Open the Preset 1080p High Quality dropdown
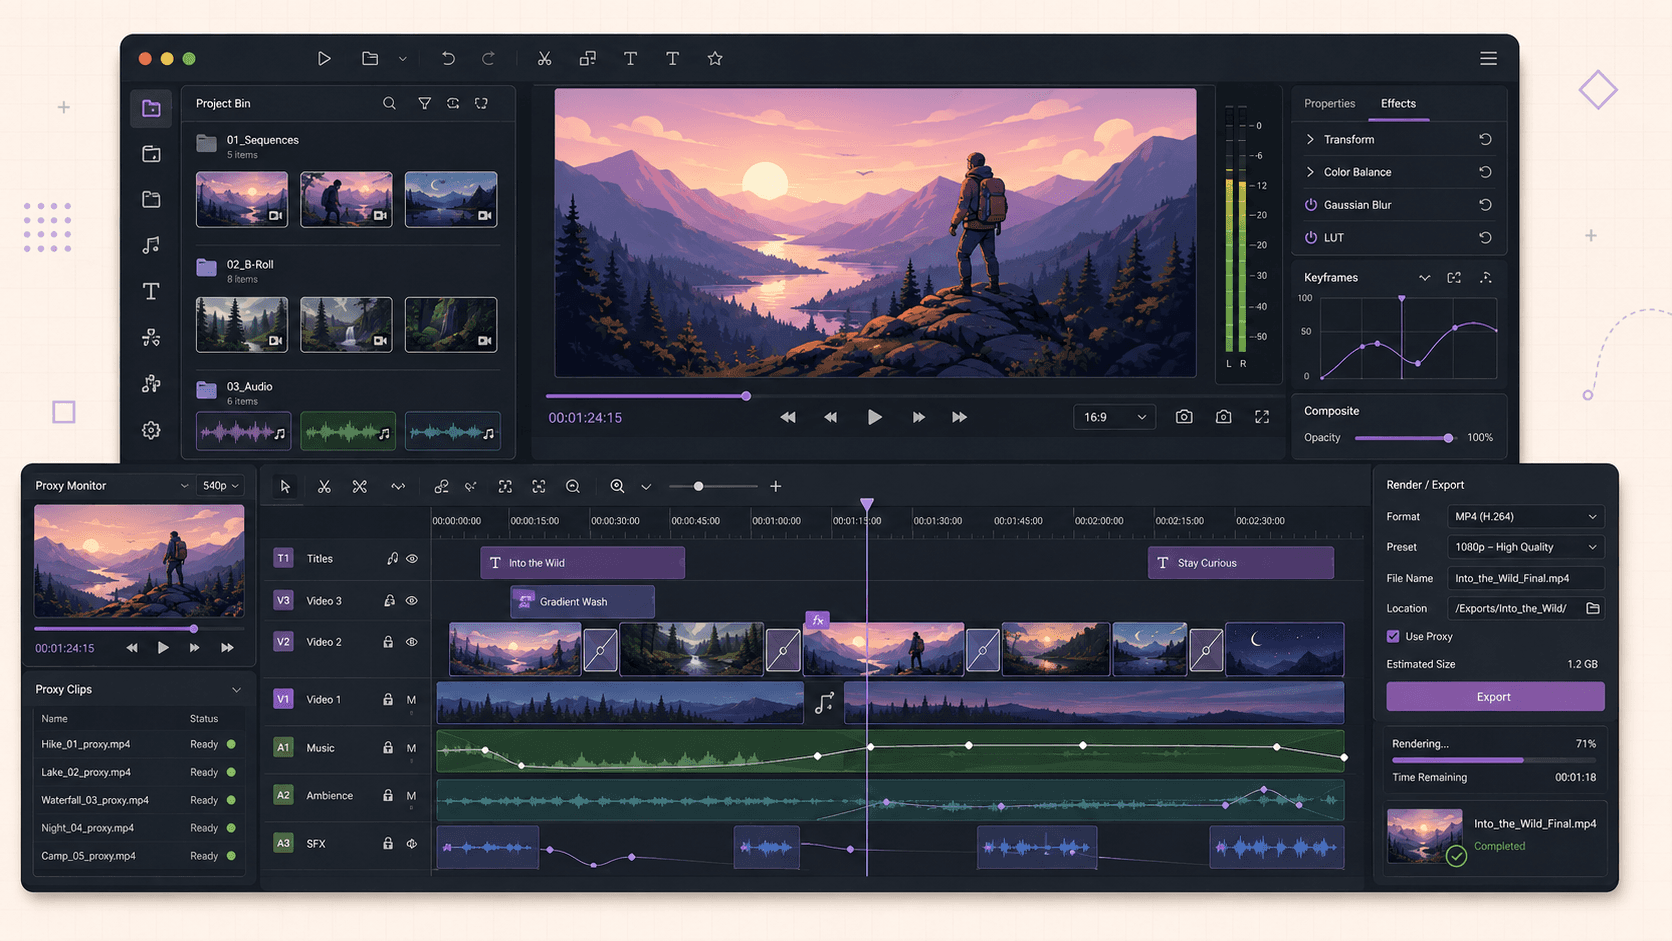Viewport: 1672px width, 941px height. pos(1525,547)
